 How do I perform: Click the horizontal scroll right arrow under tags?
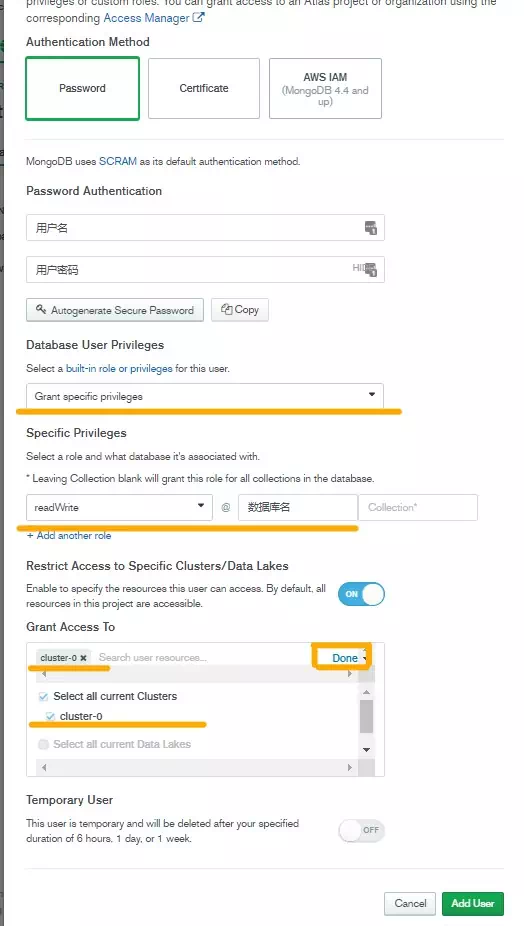[x=350, y=674]
